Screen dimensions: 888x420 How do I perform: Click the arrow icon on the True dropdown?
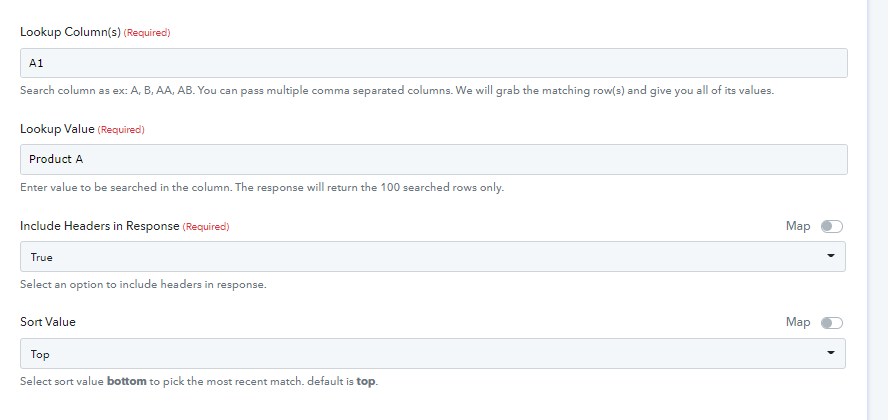point(830,256)
